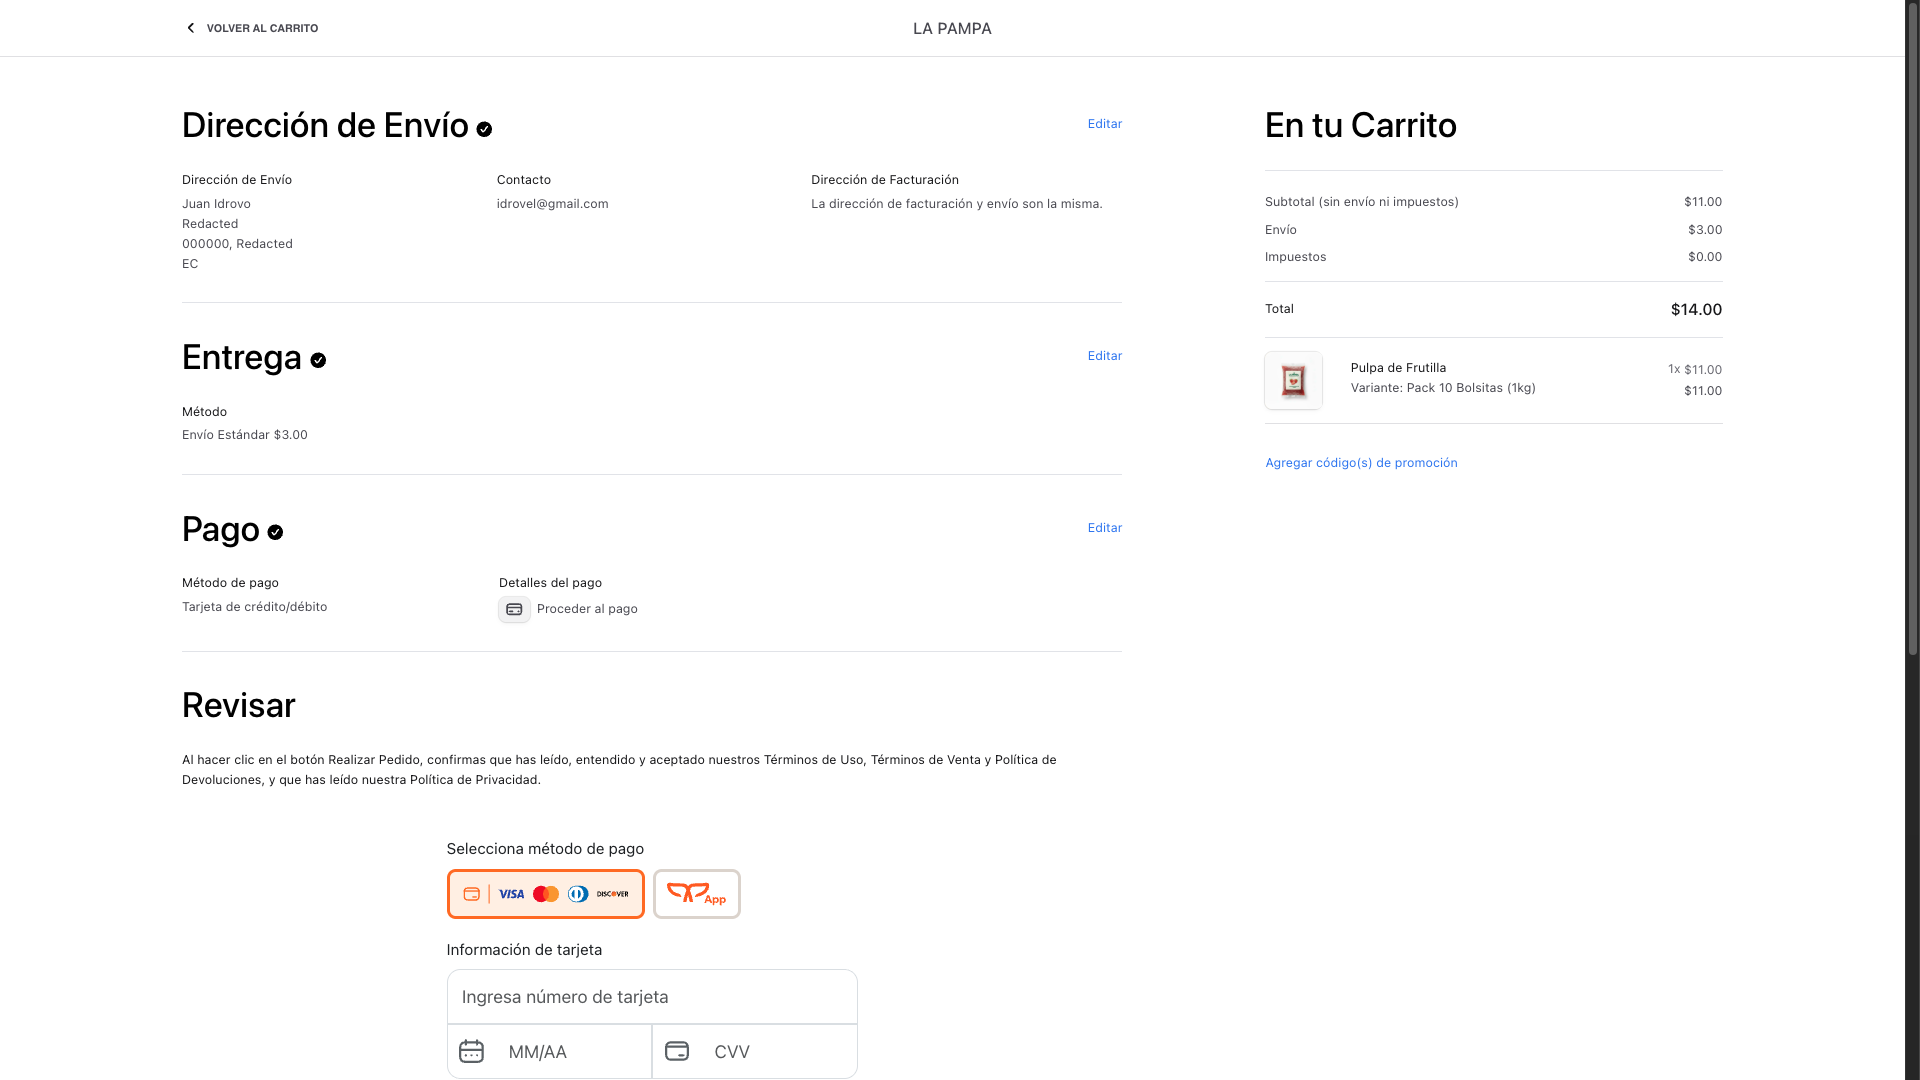
Task: Click the Pulpa de Frutilla product thumbnail
Action: click(1293, 380)
